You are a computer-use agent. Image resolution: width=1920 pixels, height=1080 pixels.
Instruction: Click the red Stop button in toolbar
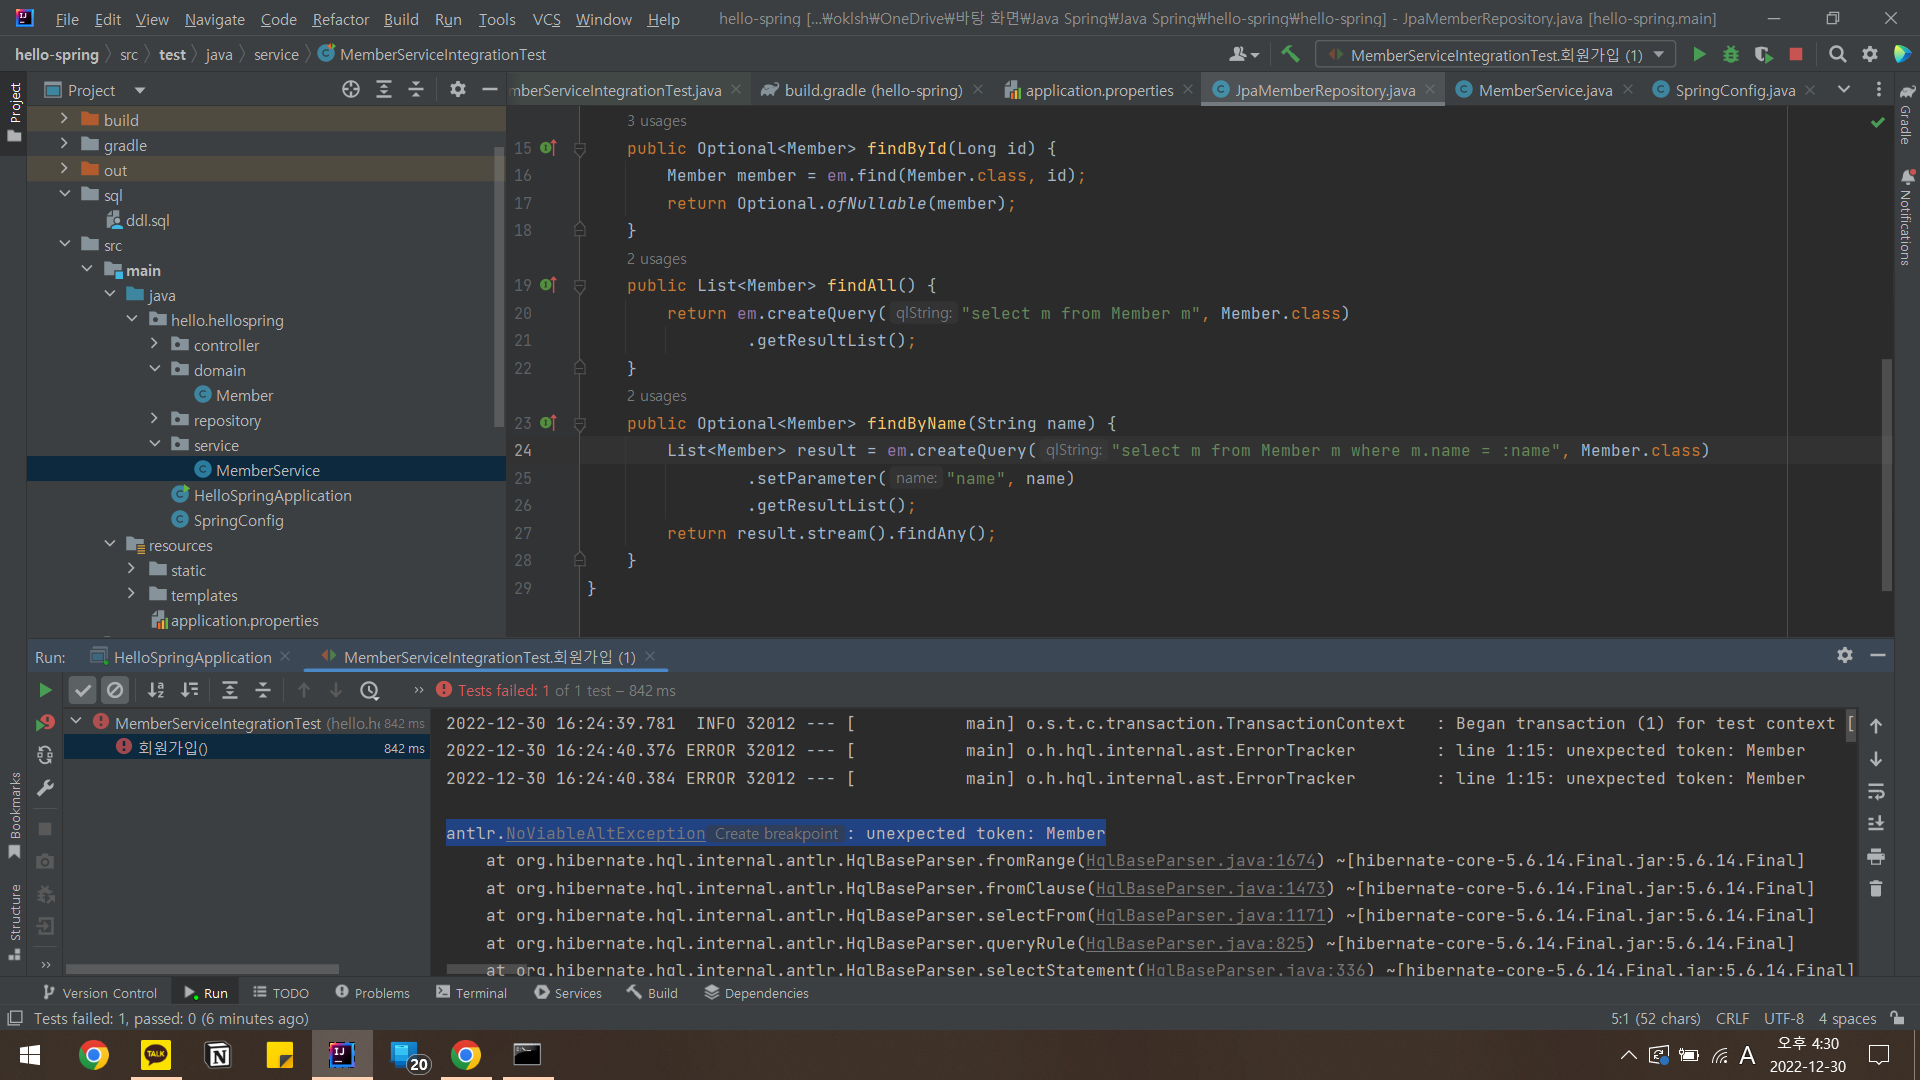click(x=1796, y=55)
